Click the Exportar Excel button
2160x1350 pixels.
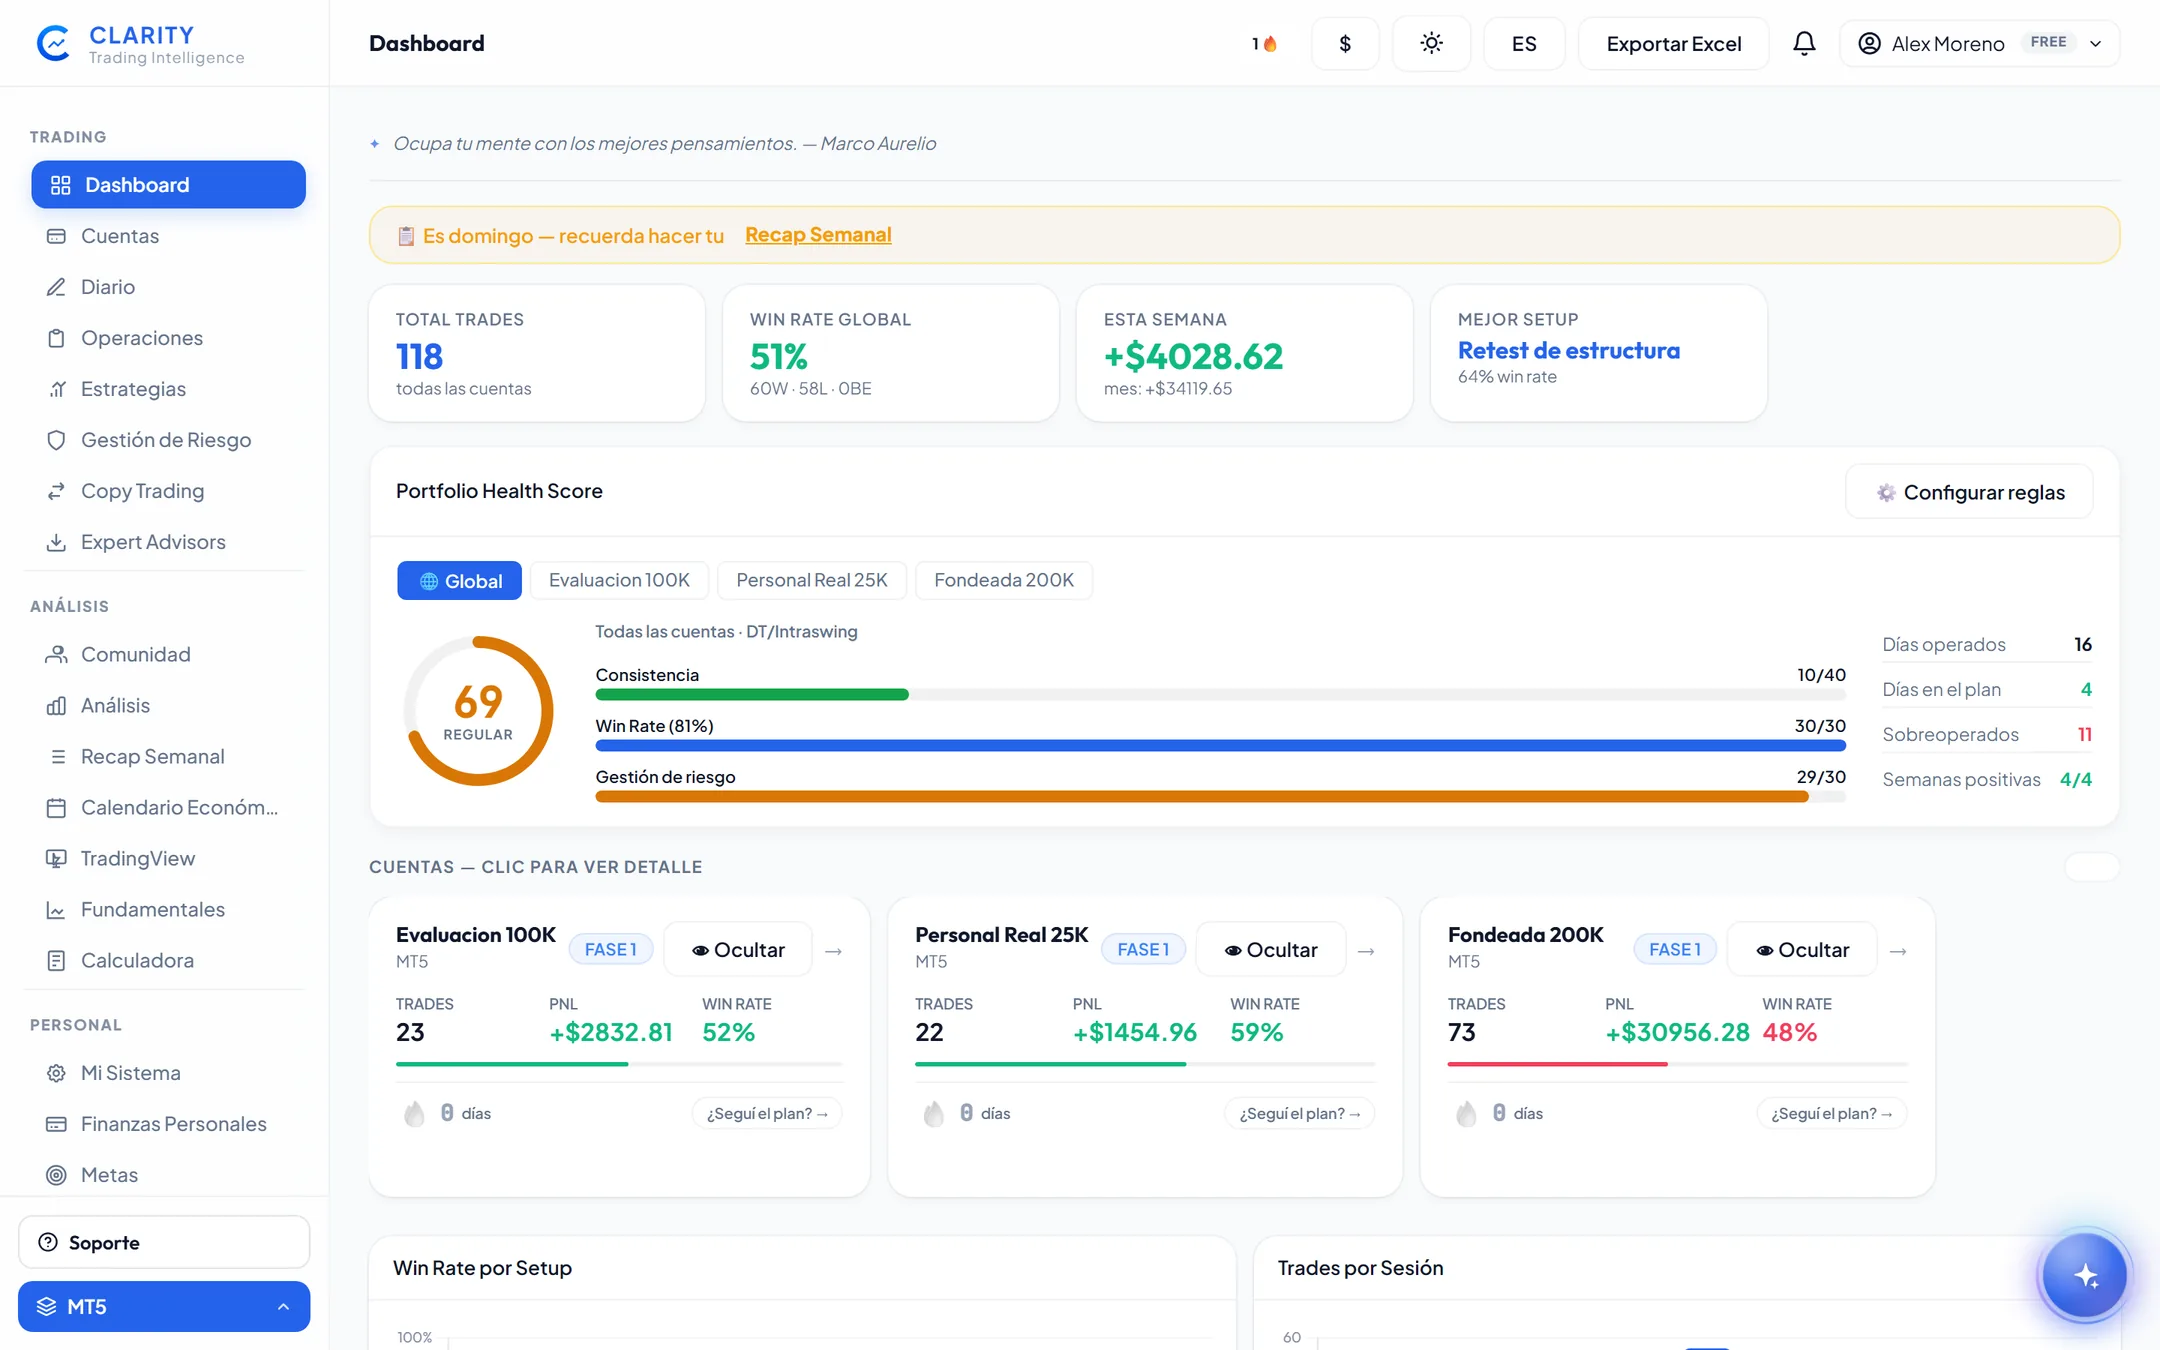(1674, 43)
